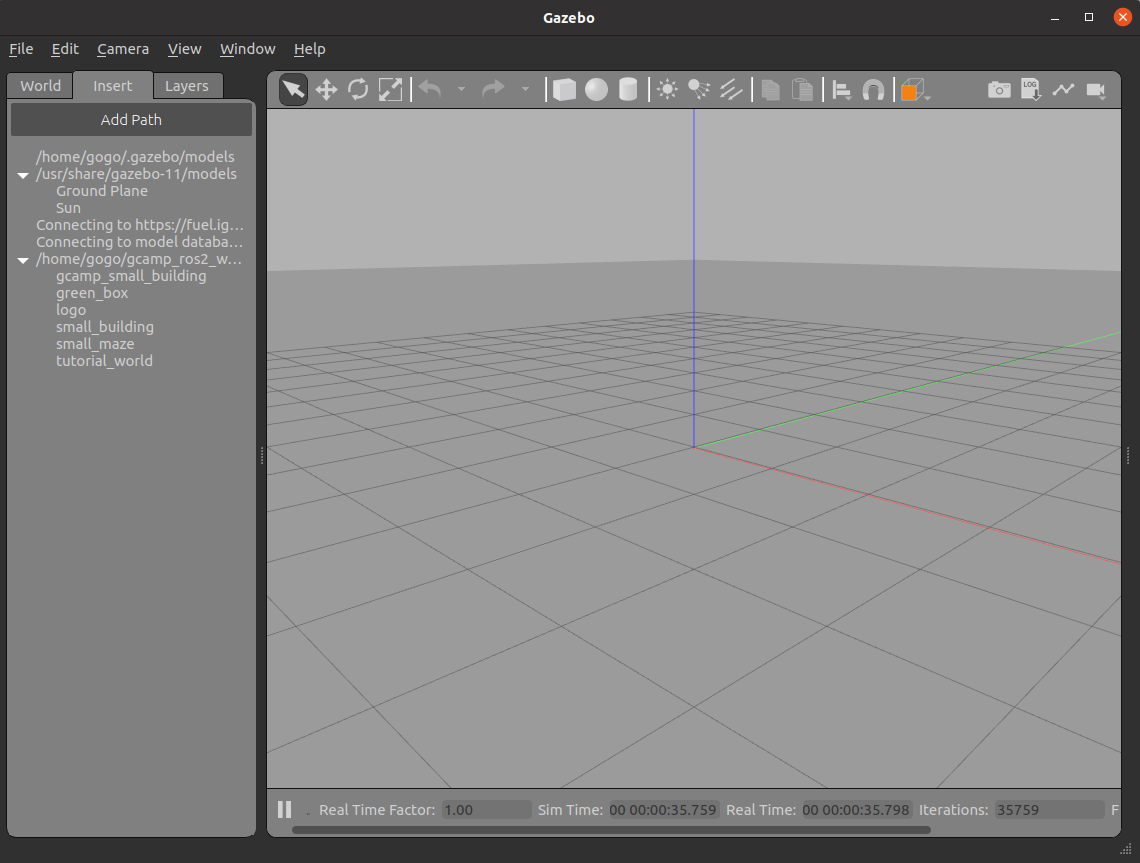Image resolution: width=1140 pixels, height=863 pixels.
Task: Open the Camera menu
Action: click(123, 49)
